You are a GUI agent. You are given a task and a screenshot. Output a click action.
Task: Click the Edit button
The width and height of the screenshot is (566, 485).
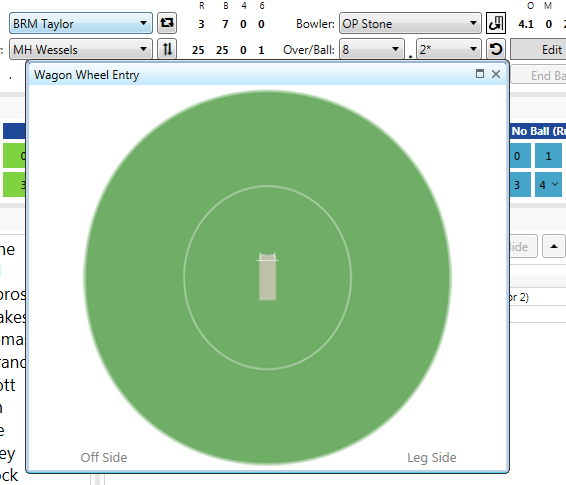[x=539, y=49]
